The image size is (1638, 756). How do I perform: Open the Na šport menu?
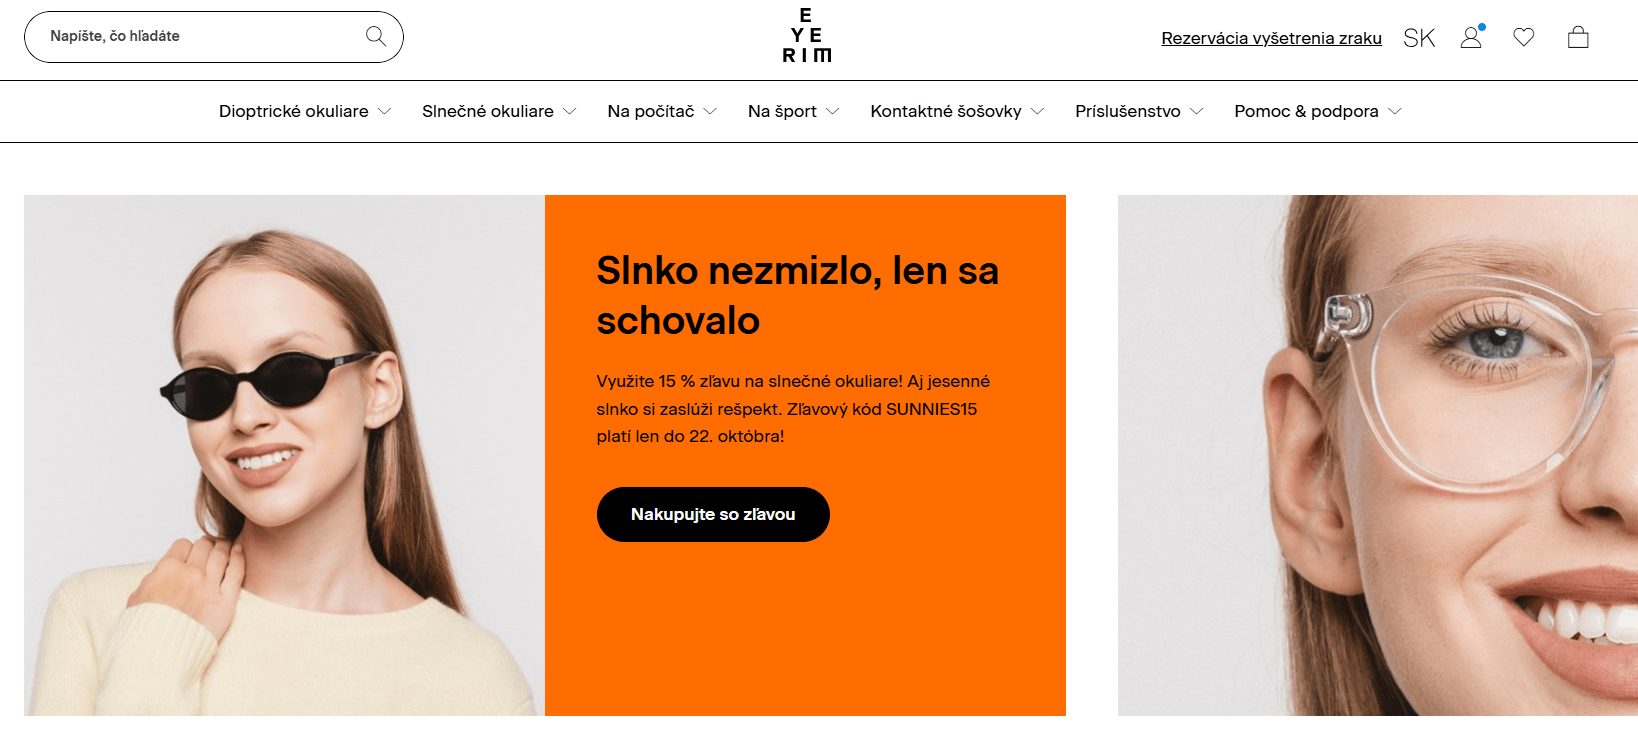793,111
